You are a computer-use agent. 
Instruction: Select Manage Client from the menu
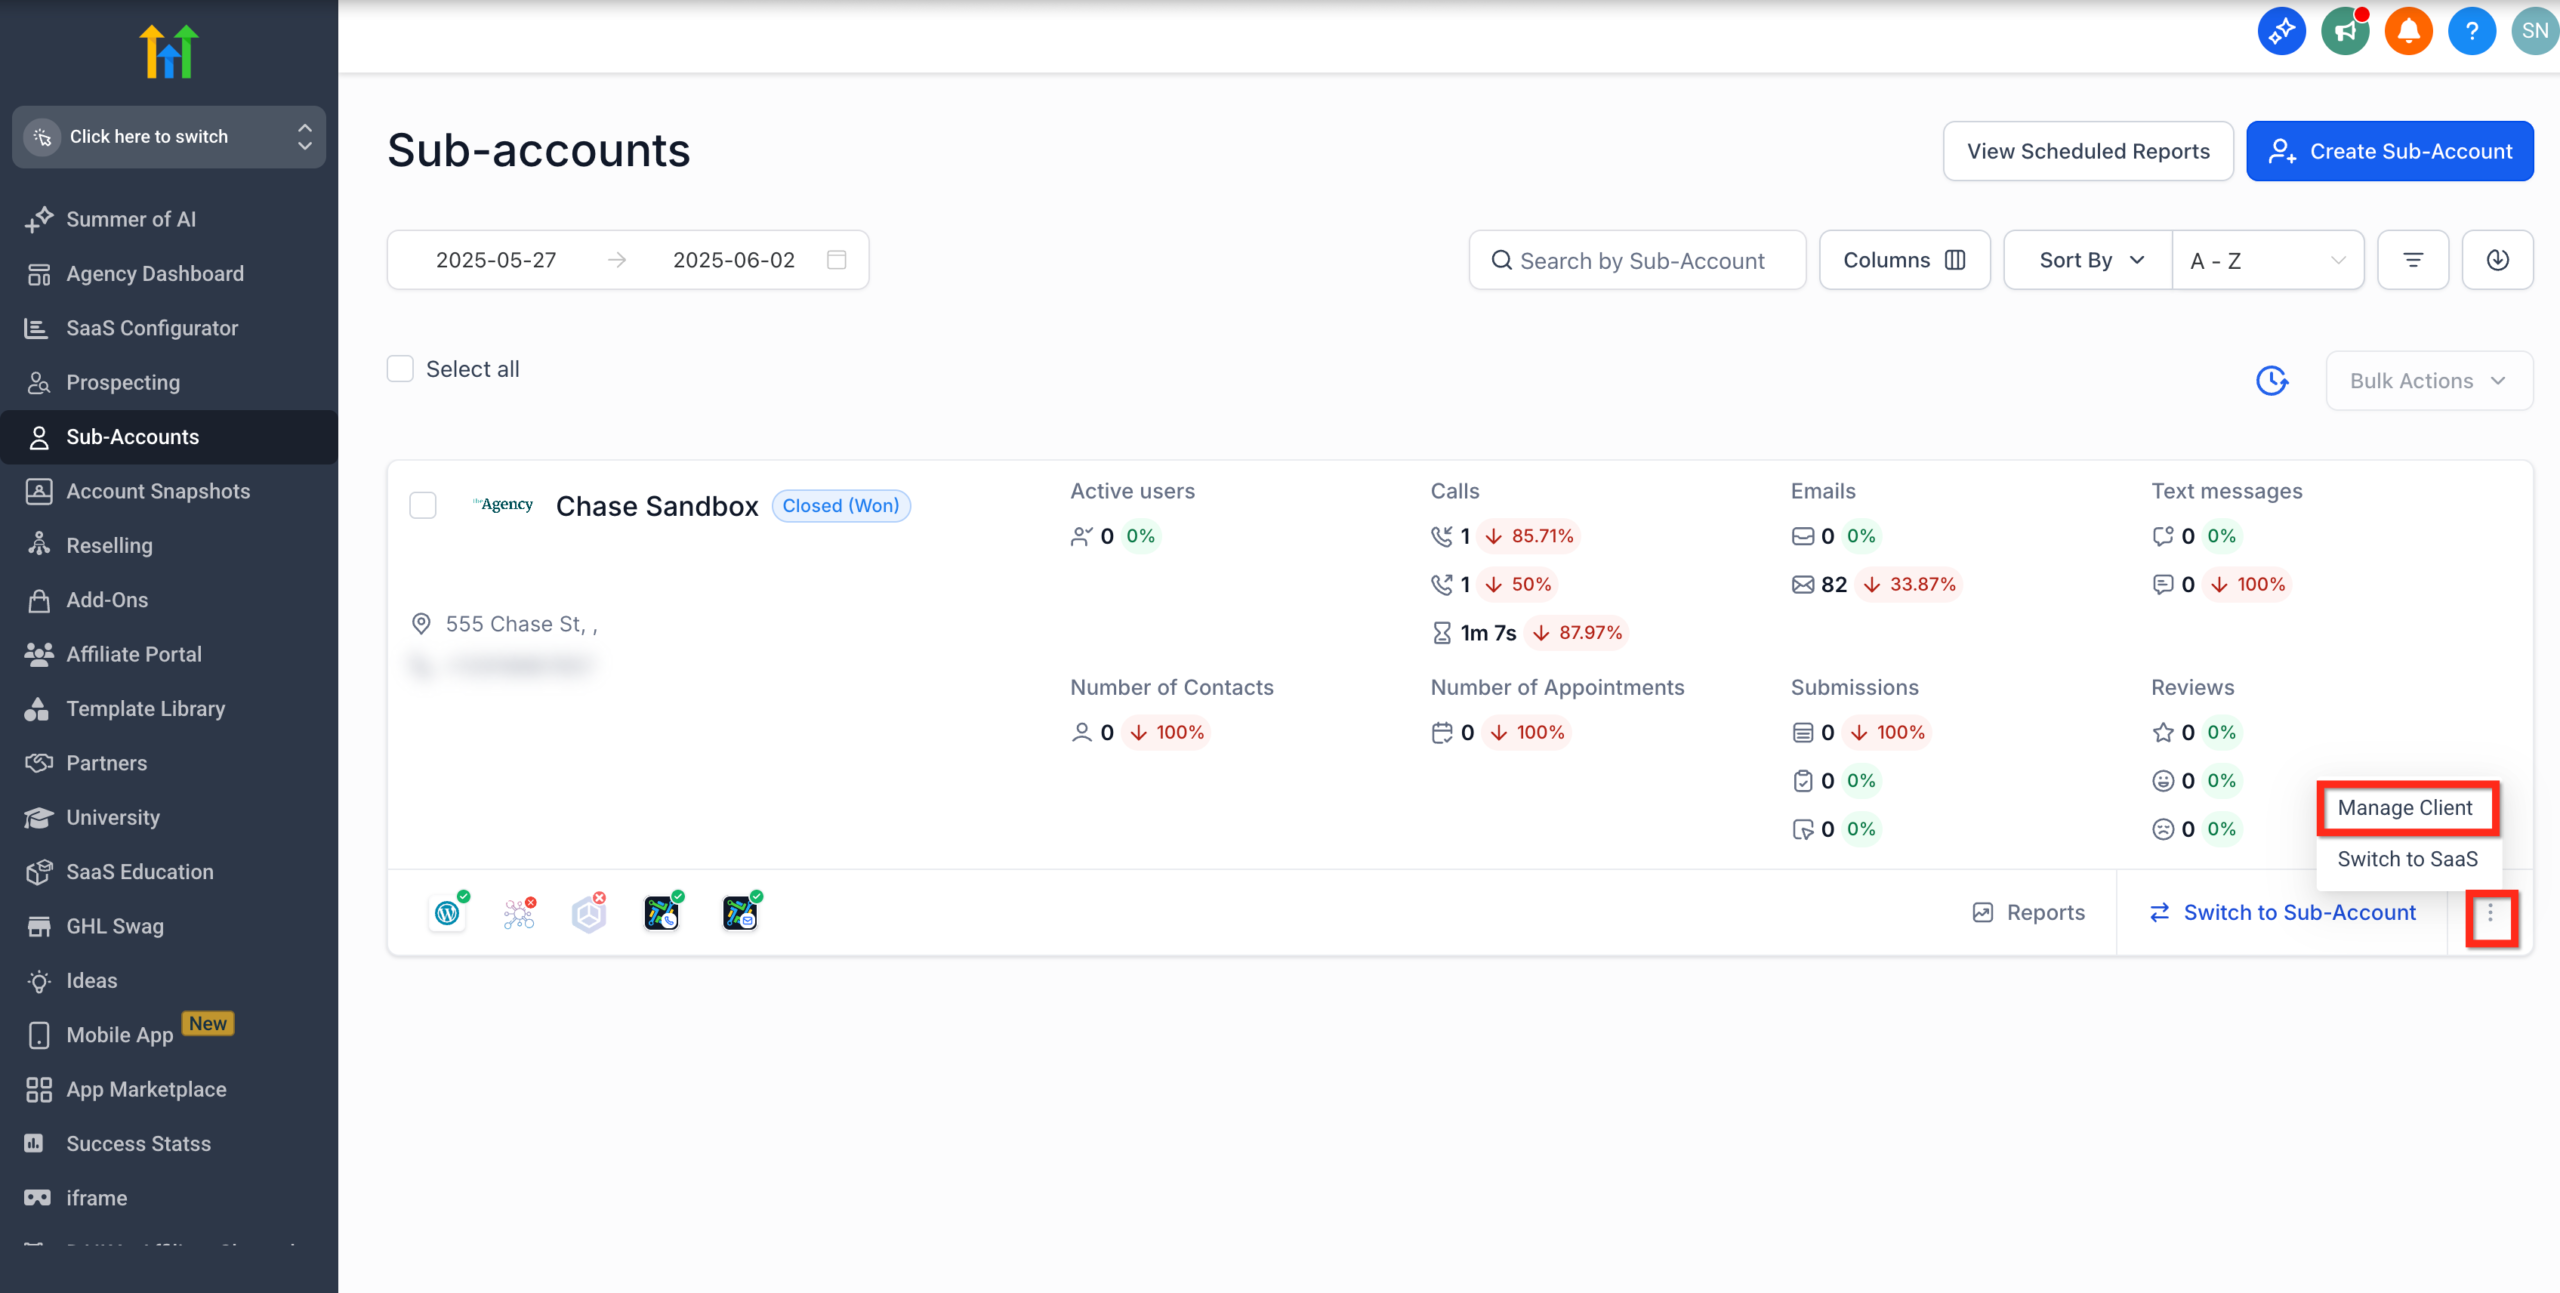(x=2406, y=807)
